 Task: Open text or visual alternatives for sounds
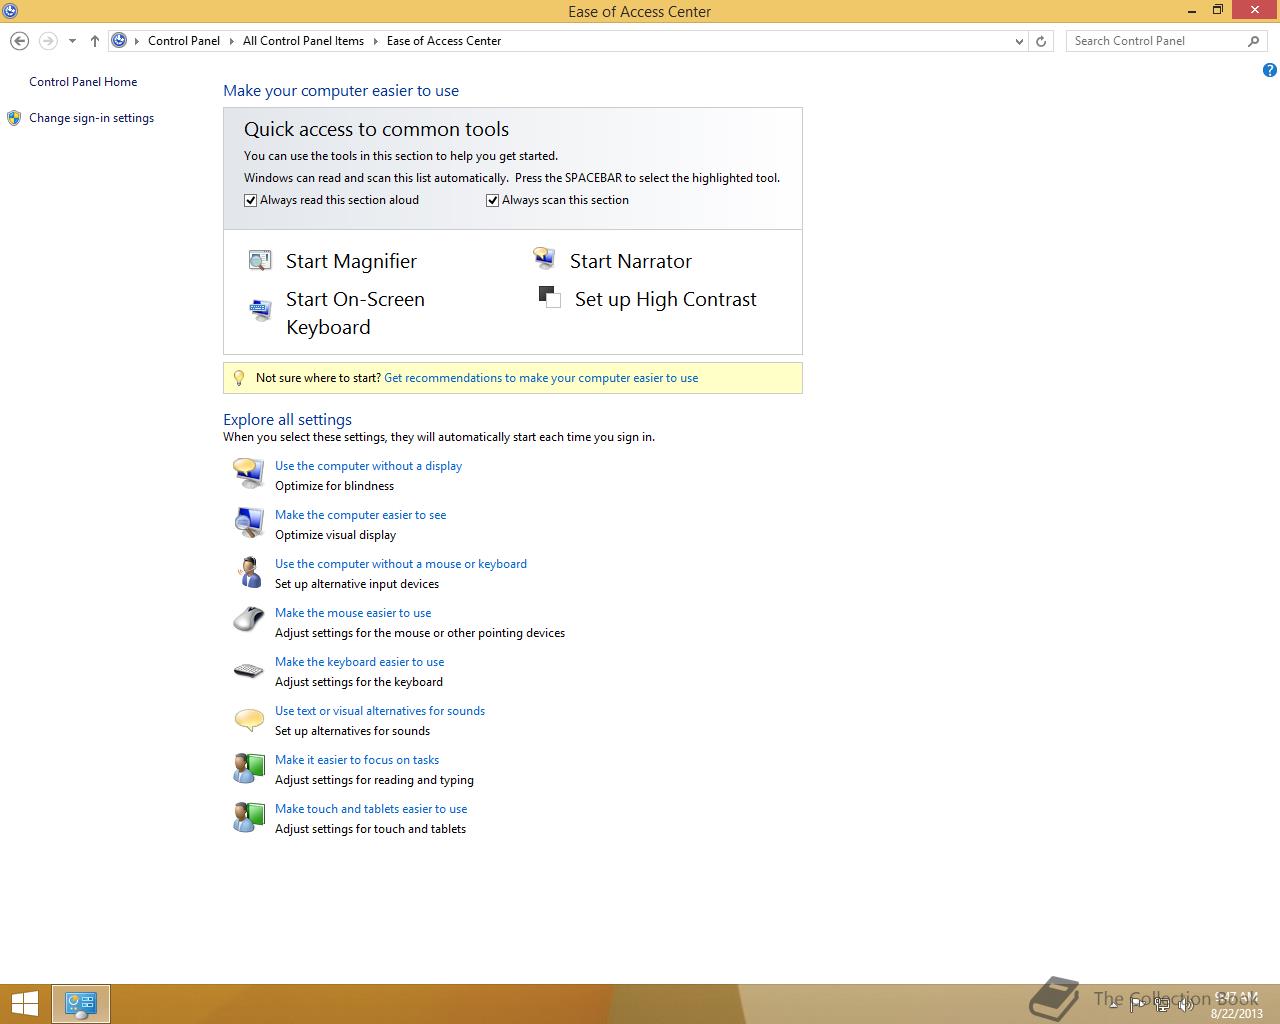(379, 711)
